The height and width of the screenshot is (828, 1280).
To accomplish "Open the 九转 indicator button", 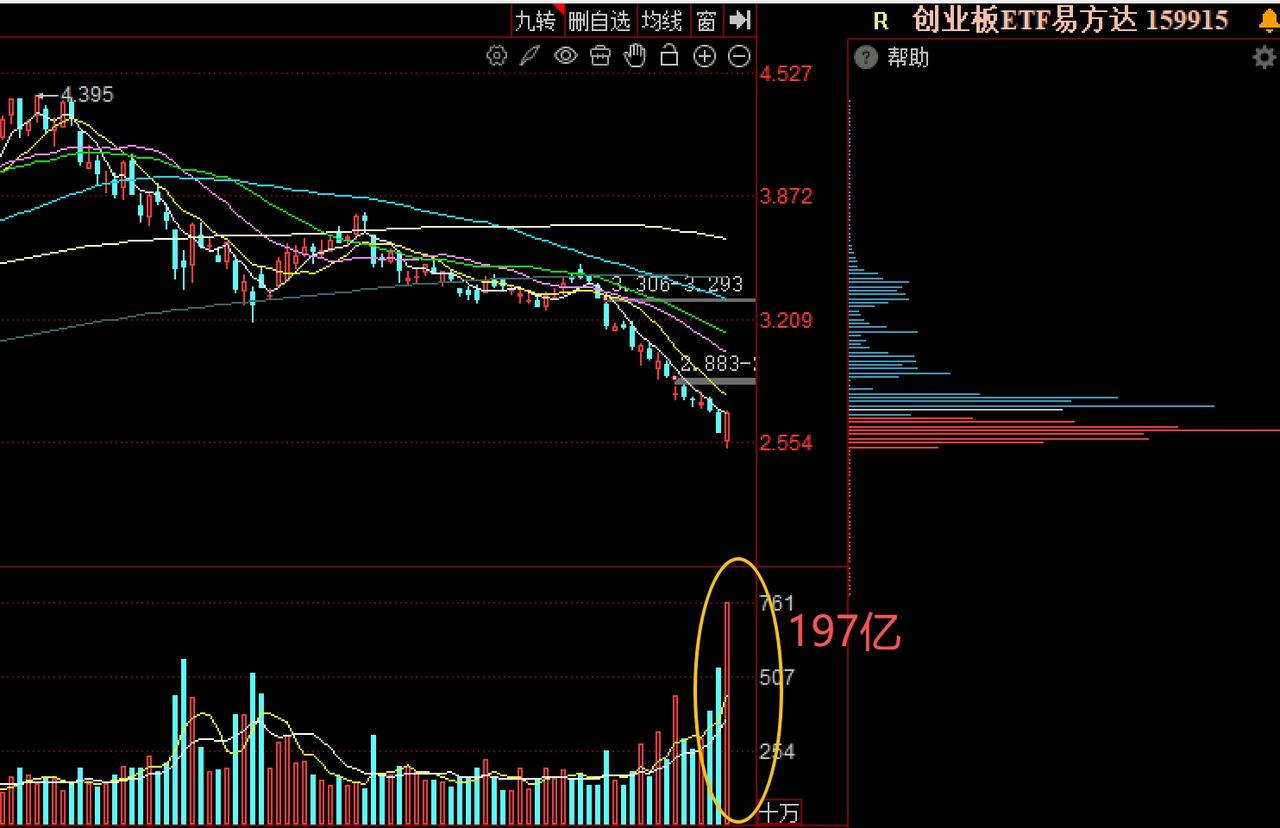I will click(x=534, y=20).
